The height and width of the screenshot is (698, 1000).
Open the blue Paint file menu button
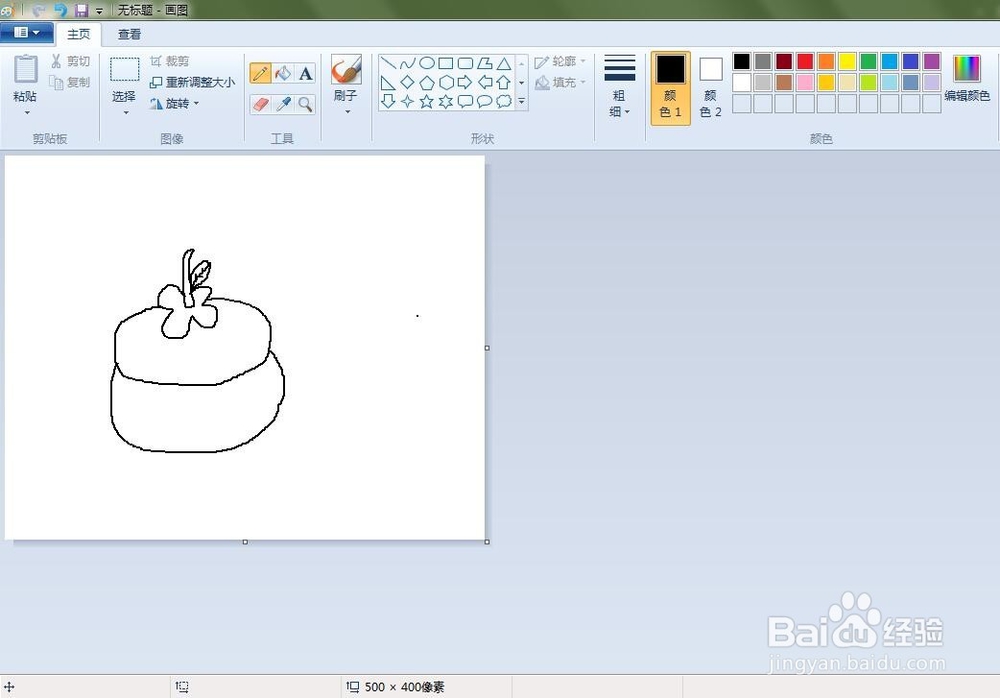click(x=26, y=33)
